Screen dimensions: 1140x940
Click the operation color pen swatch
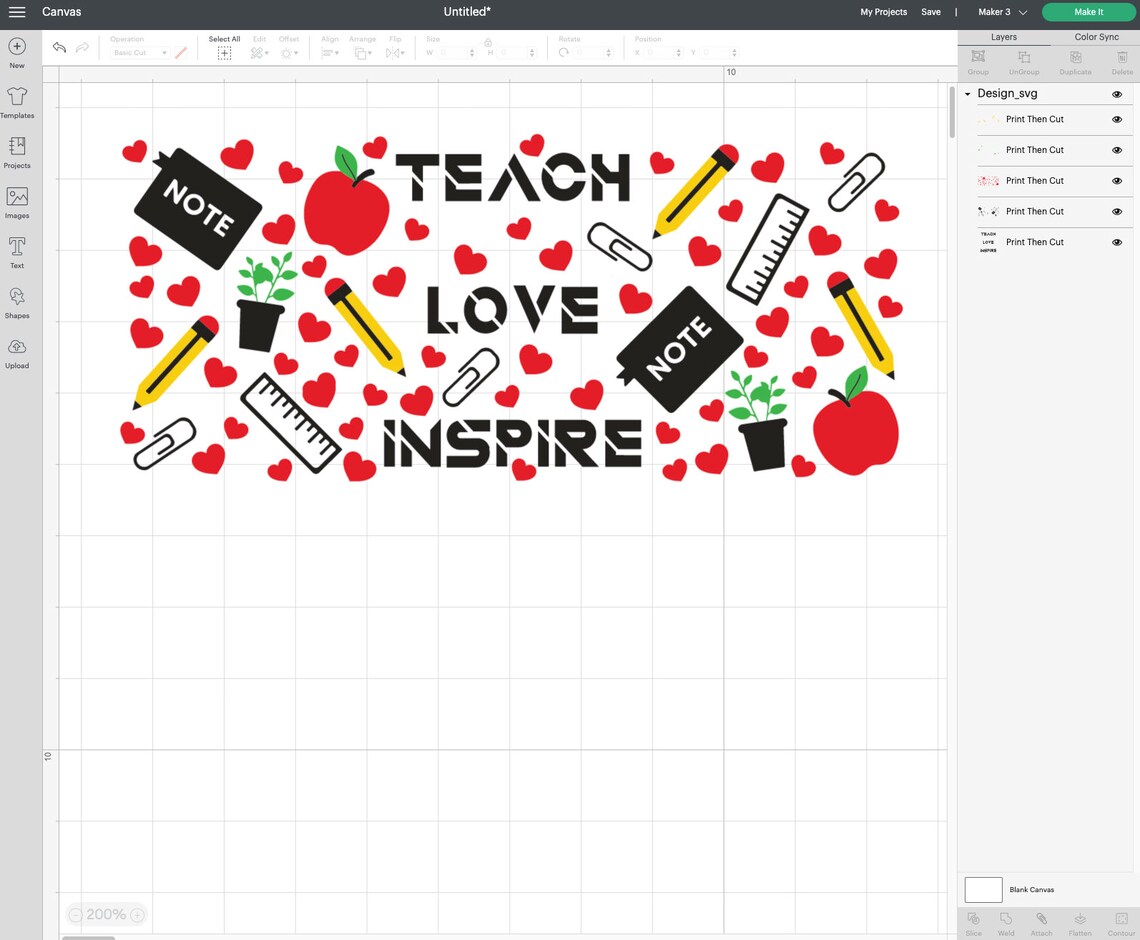[181, 52]
